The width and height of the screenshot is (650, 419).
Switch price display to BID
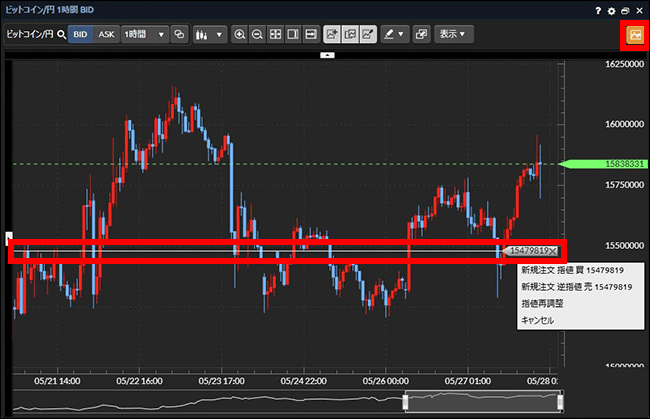click(x=81, y=34)
